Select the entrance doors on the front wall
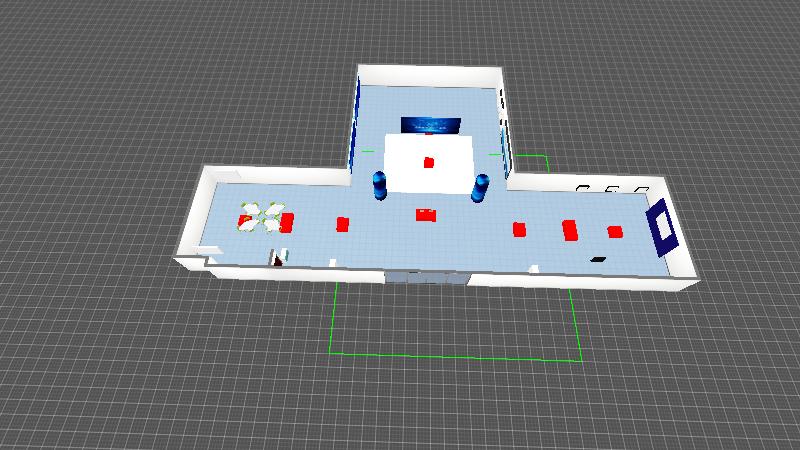The height and width of the screenshot is (450, 800). pyautogui.click(x=425, y=277)
